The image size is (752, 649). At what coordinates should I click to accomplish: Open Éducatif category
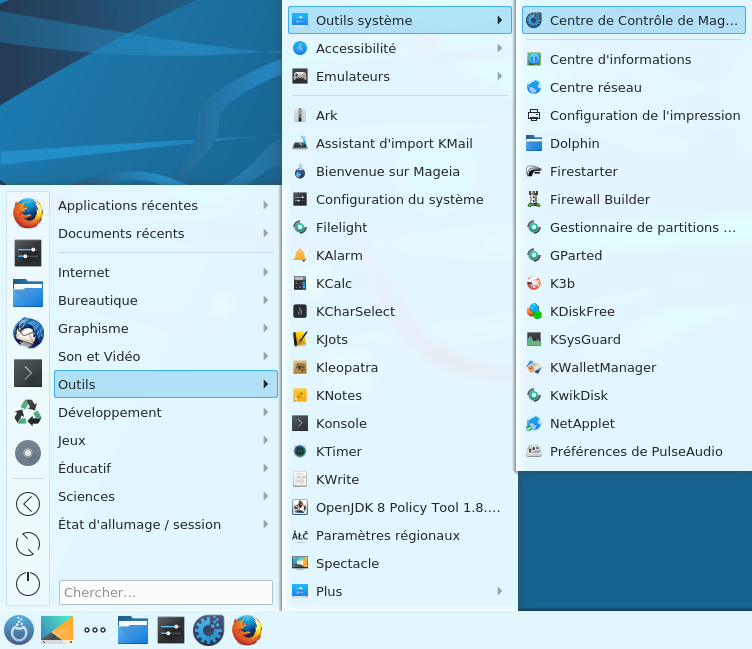click(x=165, y=468)
